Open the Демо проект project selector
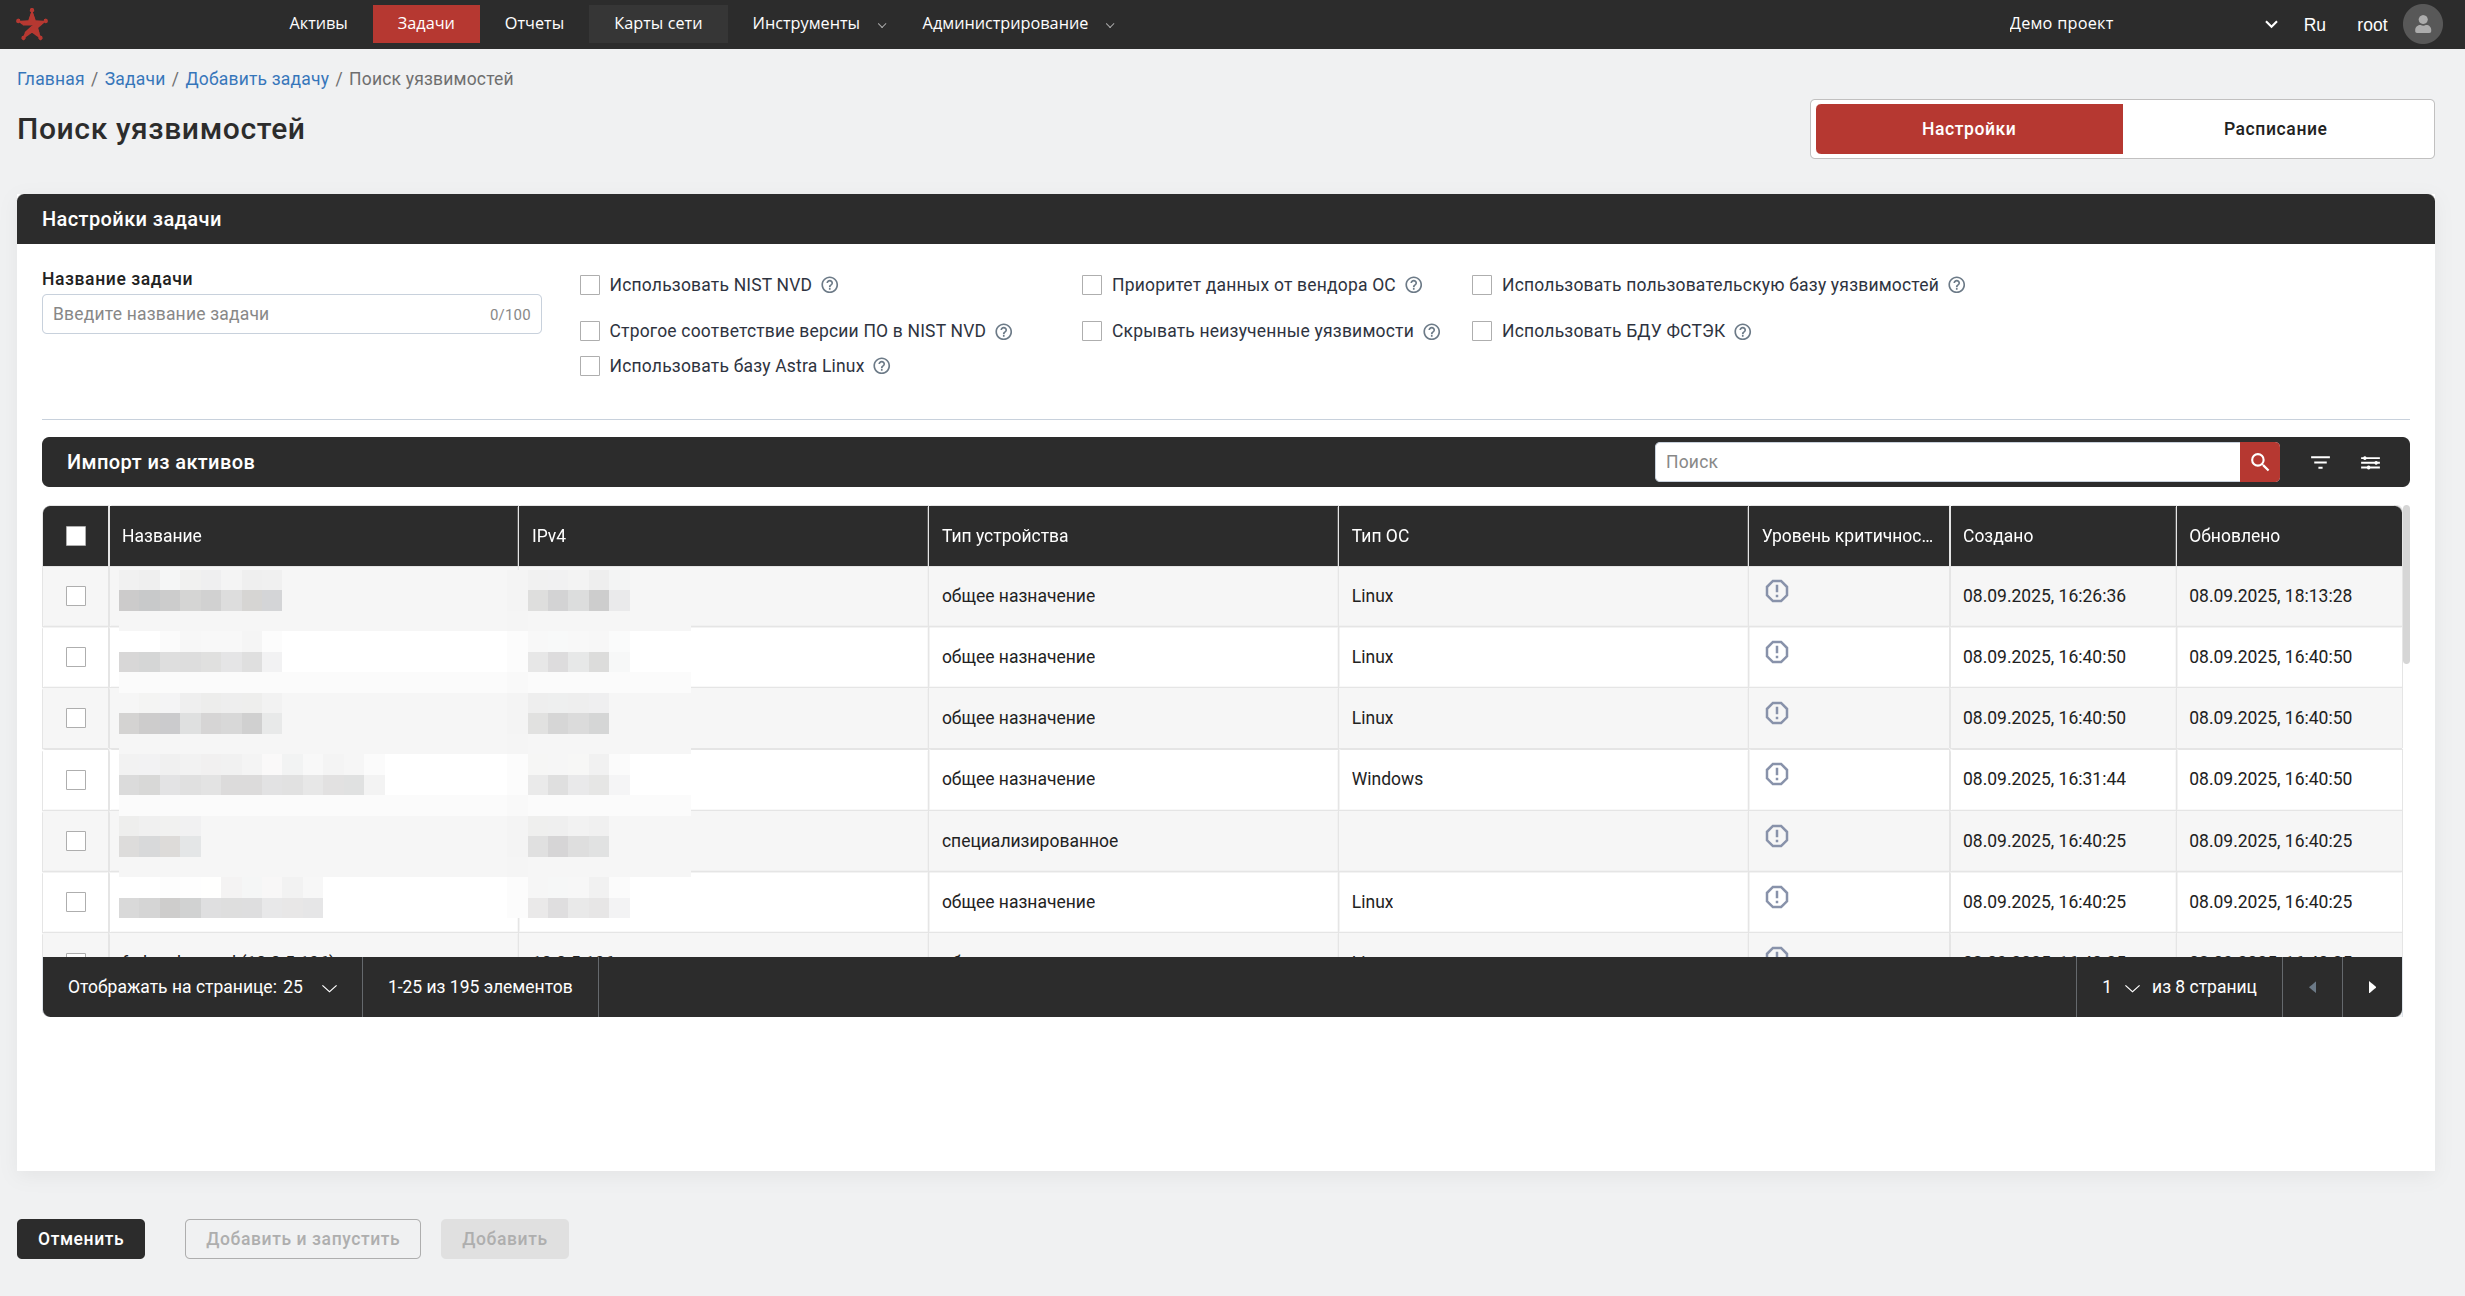 (x=2144, y=24)
